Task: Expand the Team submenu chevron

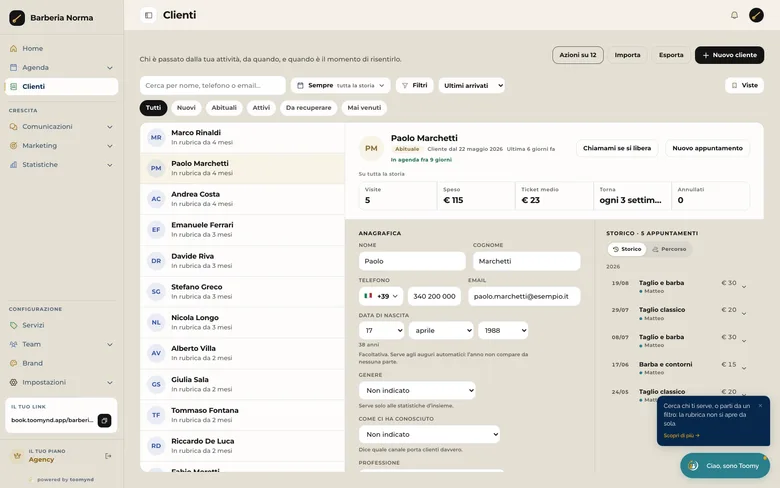Action: click(x=109, y=344)
